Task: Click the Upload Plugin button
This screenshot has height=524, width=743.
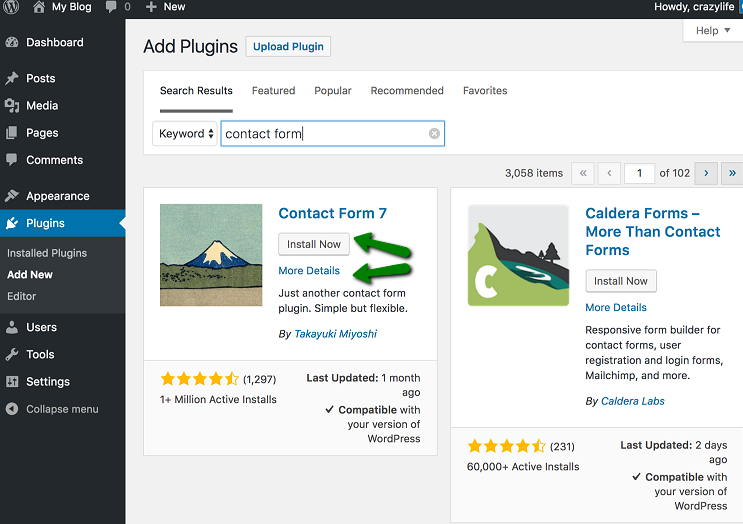Action: point(288,46)
